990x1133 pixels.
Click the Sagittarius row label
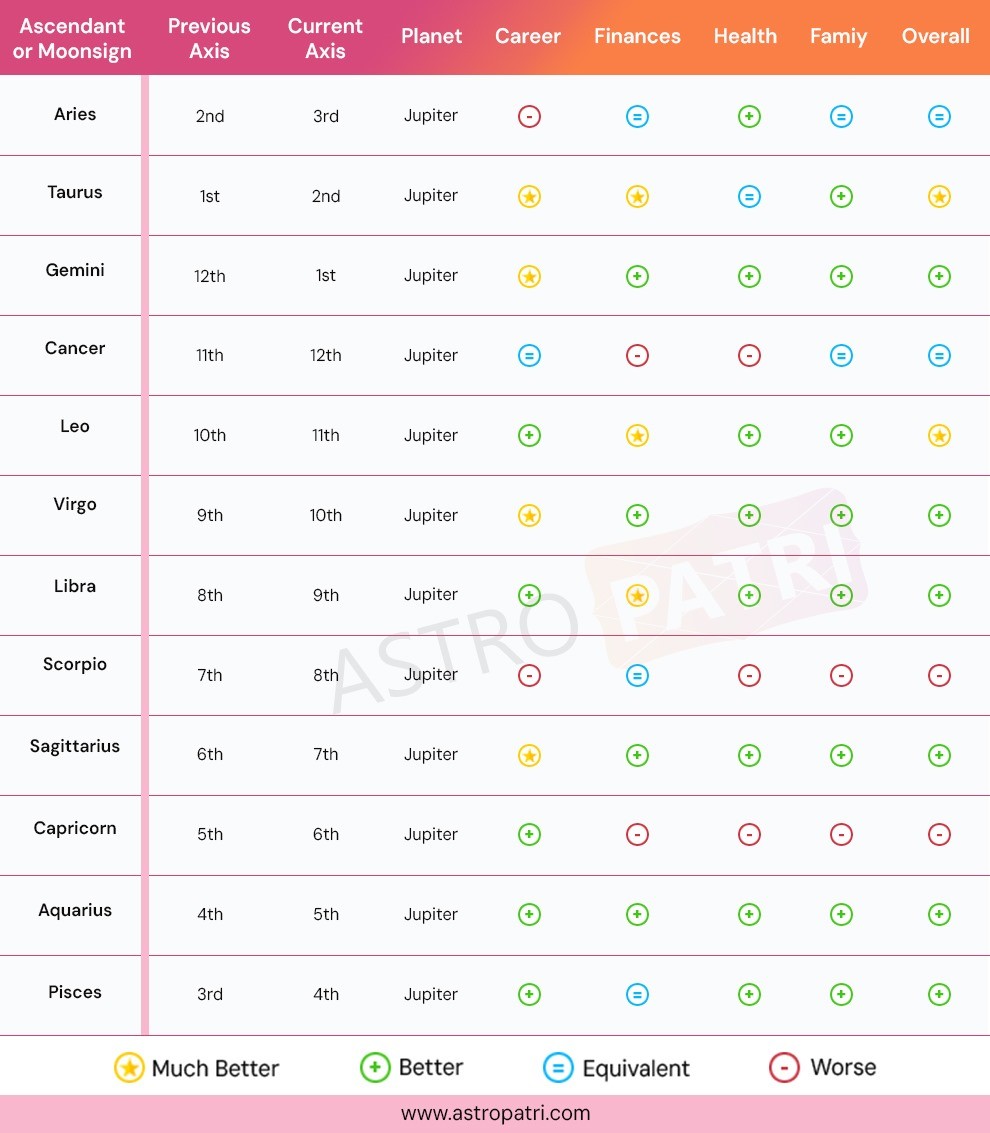point(74,746)
